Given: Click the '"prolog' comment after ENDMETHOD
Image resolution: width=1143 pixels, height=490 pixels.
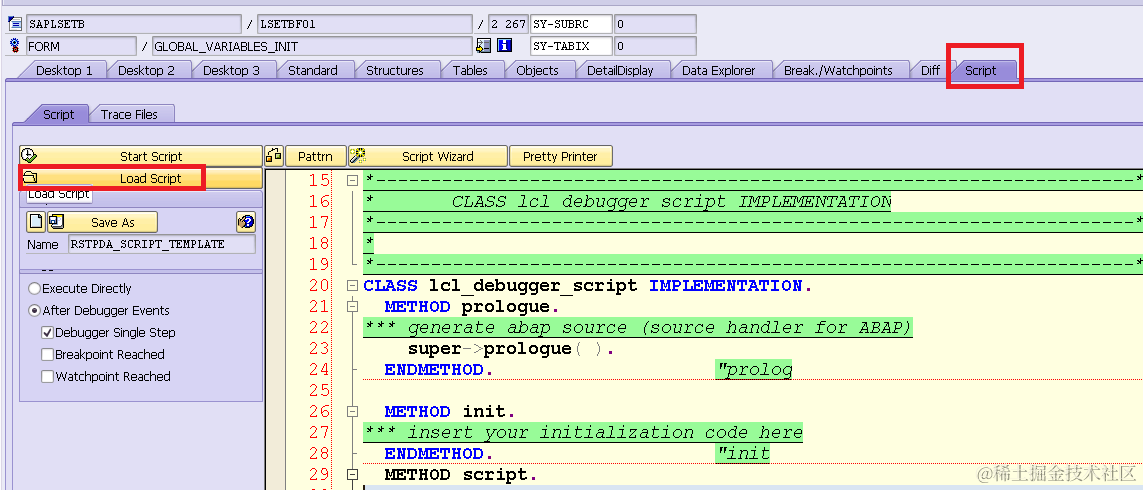Looking at the screenshot, I should tap(754, 370).
